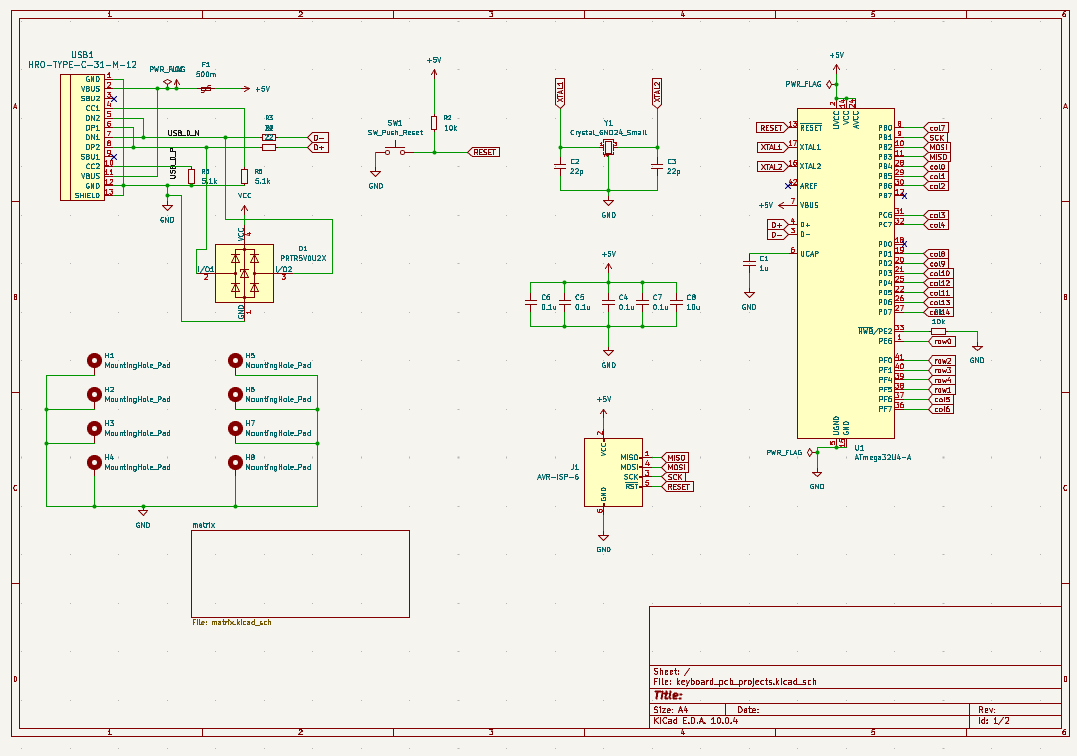Click the MISO label on J1 header
Viewport: 1077px width, 756px height.
[x=674, y=457]
